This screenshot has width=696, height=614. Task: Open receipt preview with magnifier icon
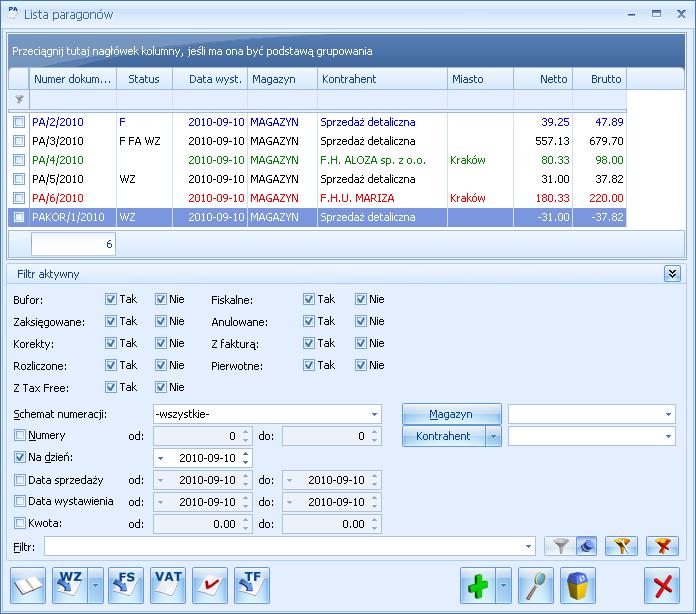pos(536,585)
